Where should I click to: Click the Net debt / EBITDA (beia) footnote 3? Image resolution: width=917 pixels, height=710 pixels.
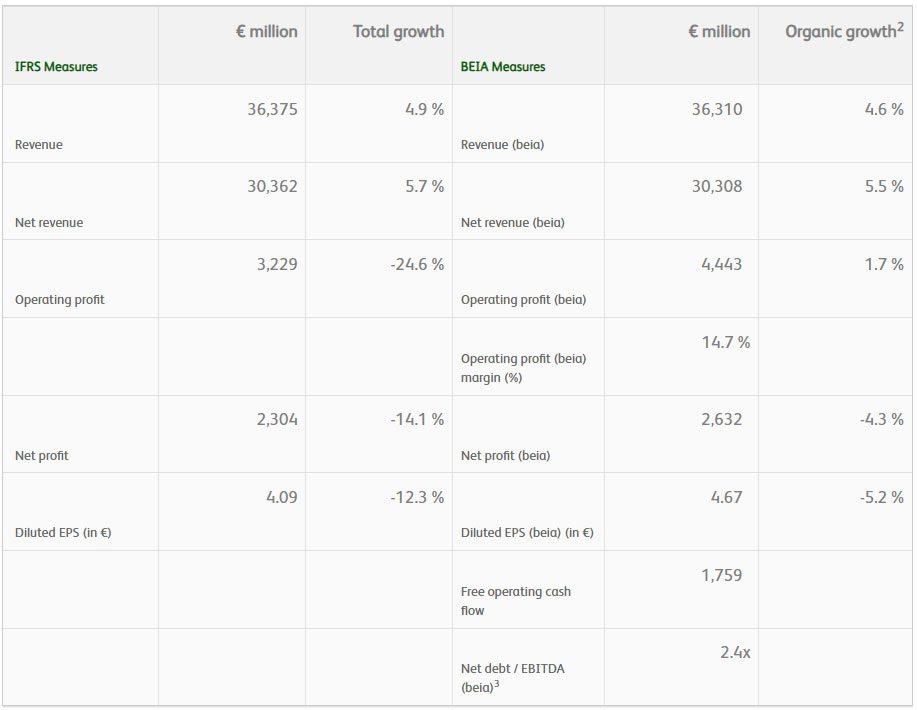[x=497, y=683]
